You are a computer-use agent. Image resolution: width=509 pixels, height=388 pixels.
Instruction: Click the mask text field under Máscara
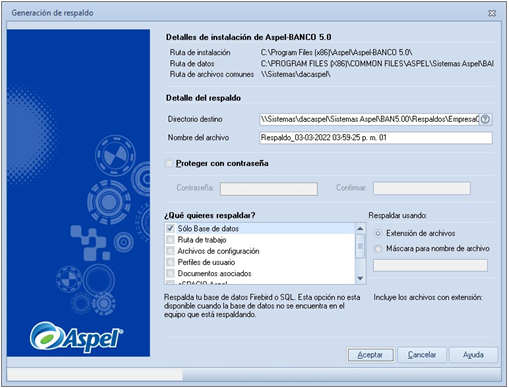point(430,266)
